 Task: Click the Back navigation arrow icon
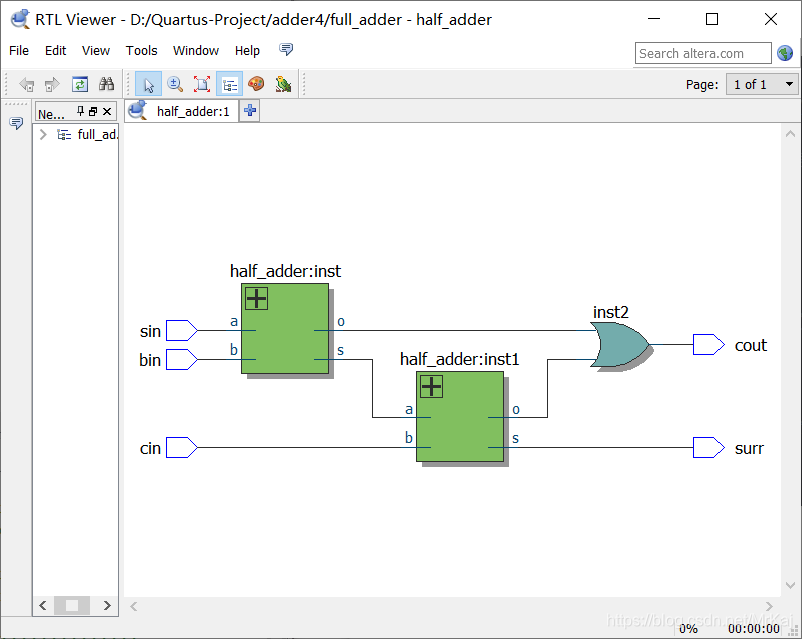point(27,84)
